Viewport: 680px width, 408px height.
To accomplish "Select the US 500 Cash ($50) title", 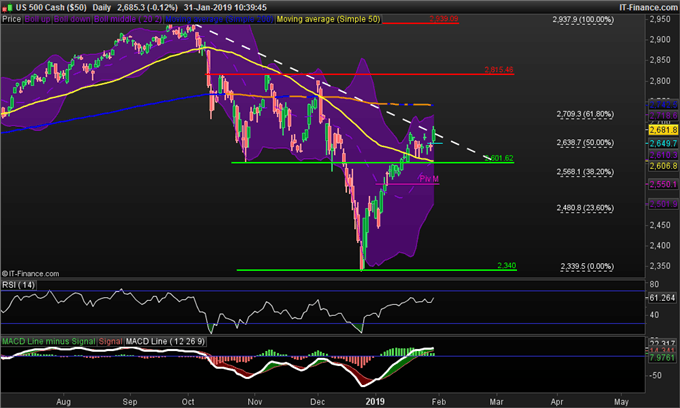I will tap(51, 7).
